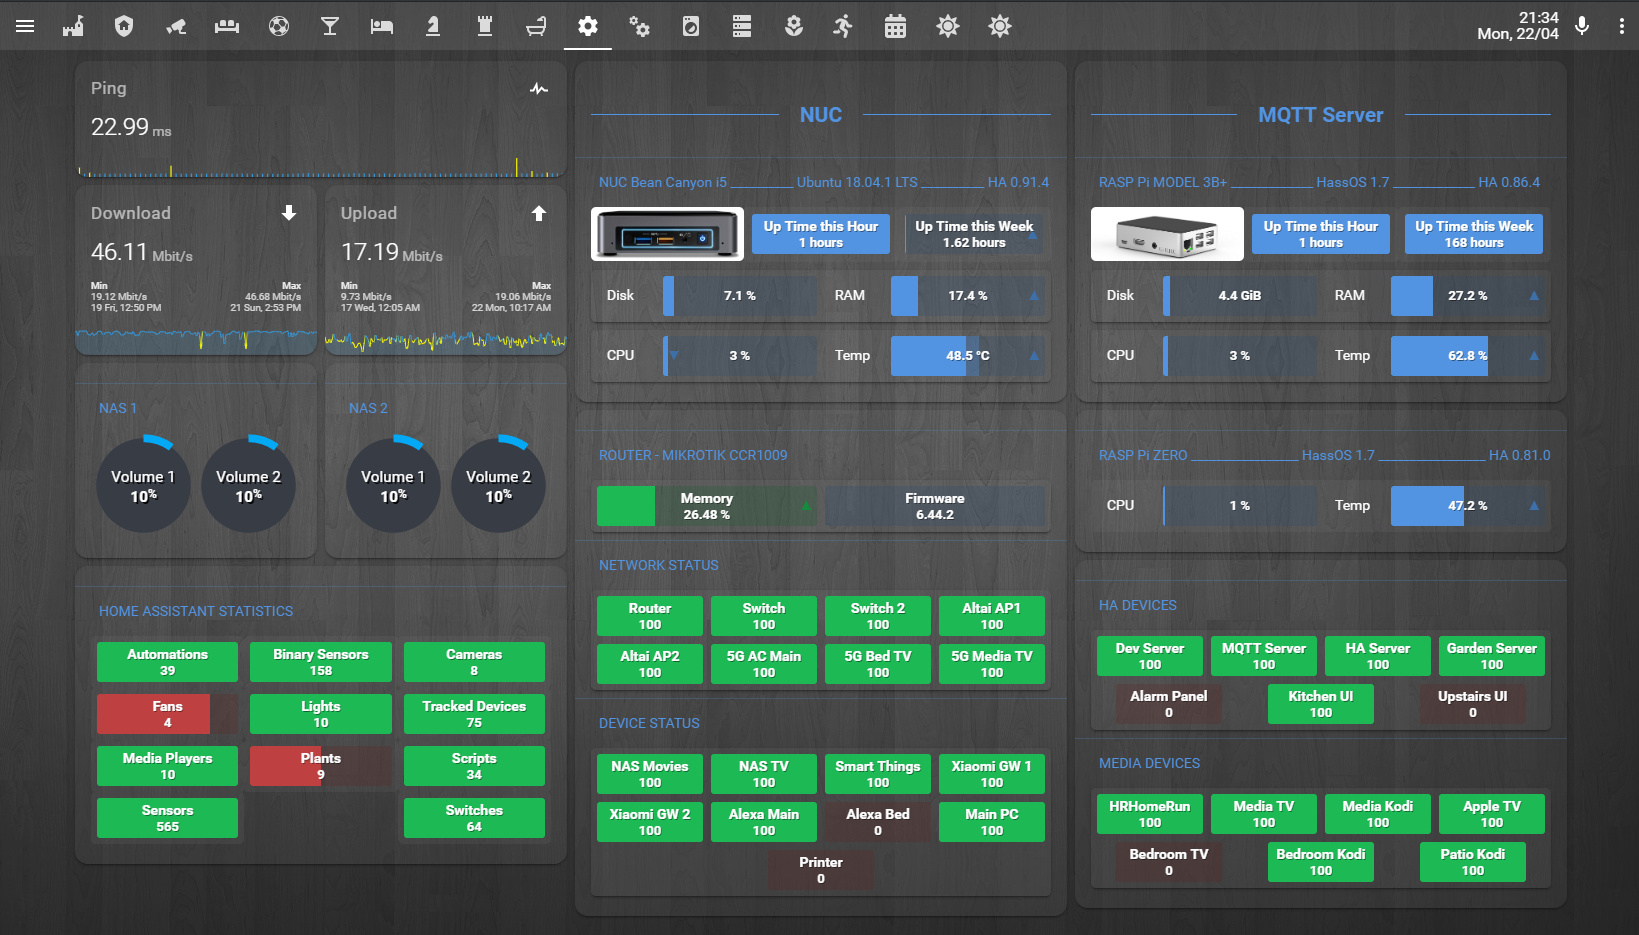Open the calendar tab in top bar
Viewport: 1639px width, 935px height.
[x=895, y=27]
